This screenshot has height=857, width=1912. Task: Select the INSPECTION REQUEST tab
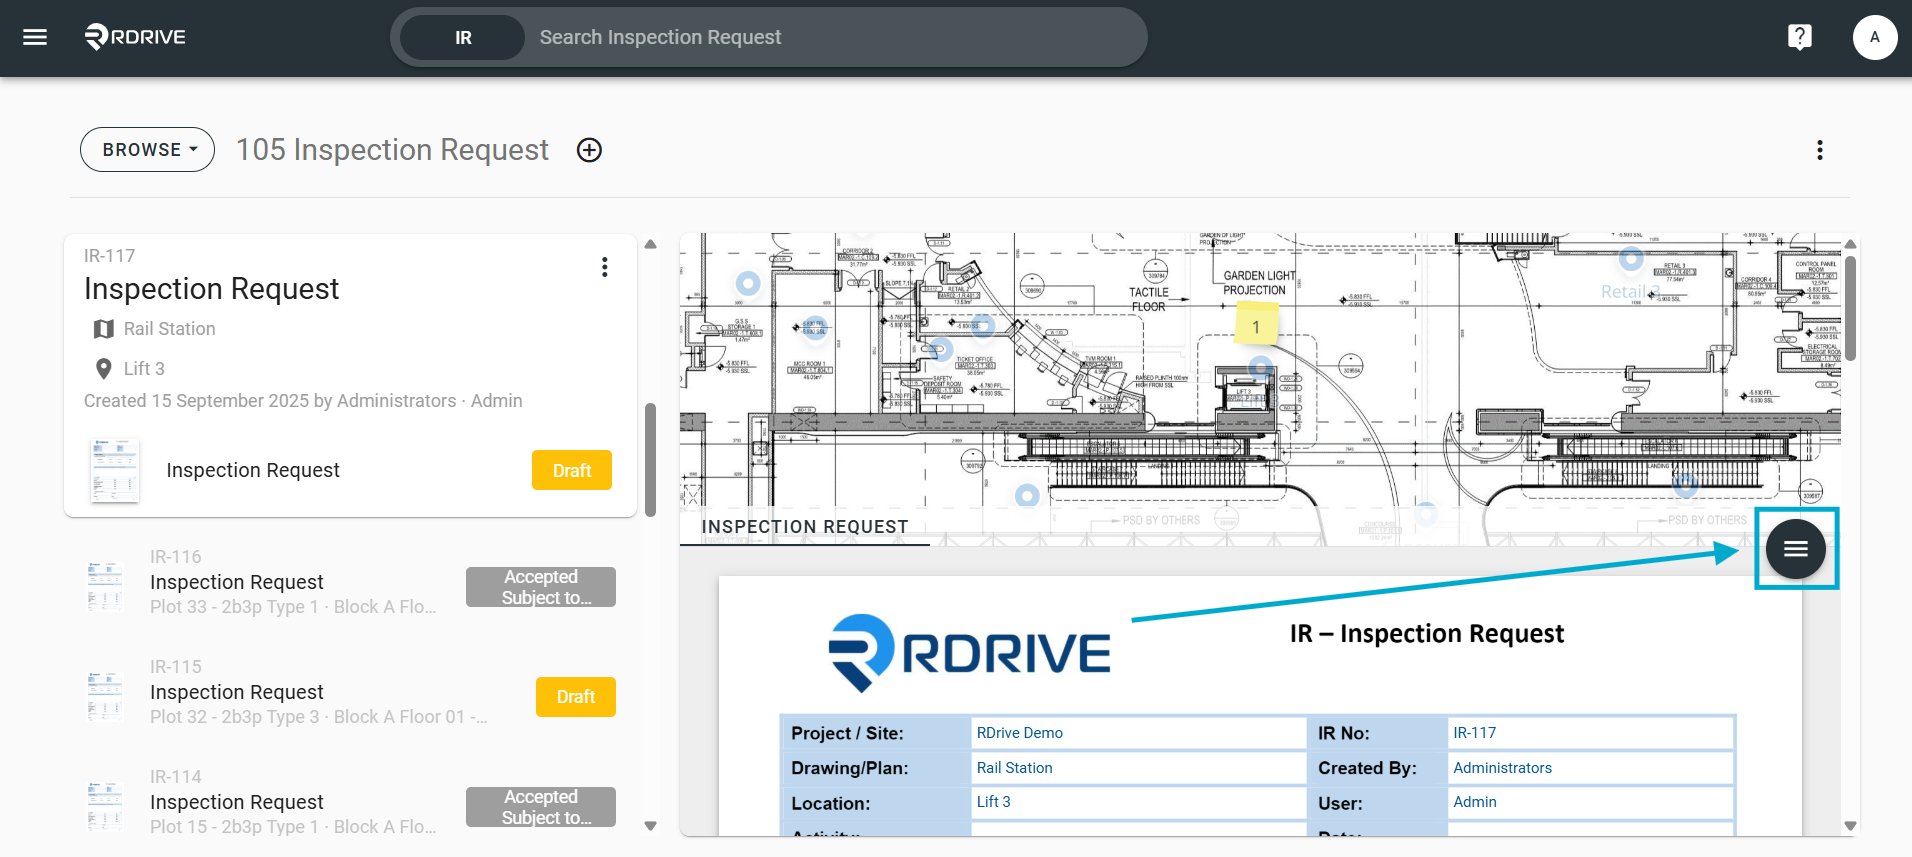click(x=805, y=527)
